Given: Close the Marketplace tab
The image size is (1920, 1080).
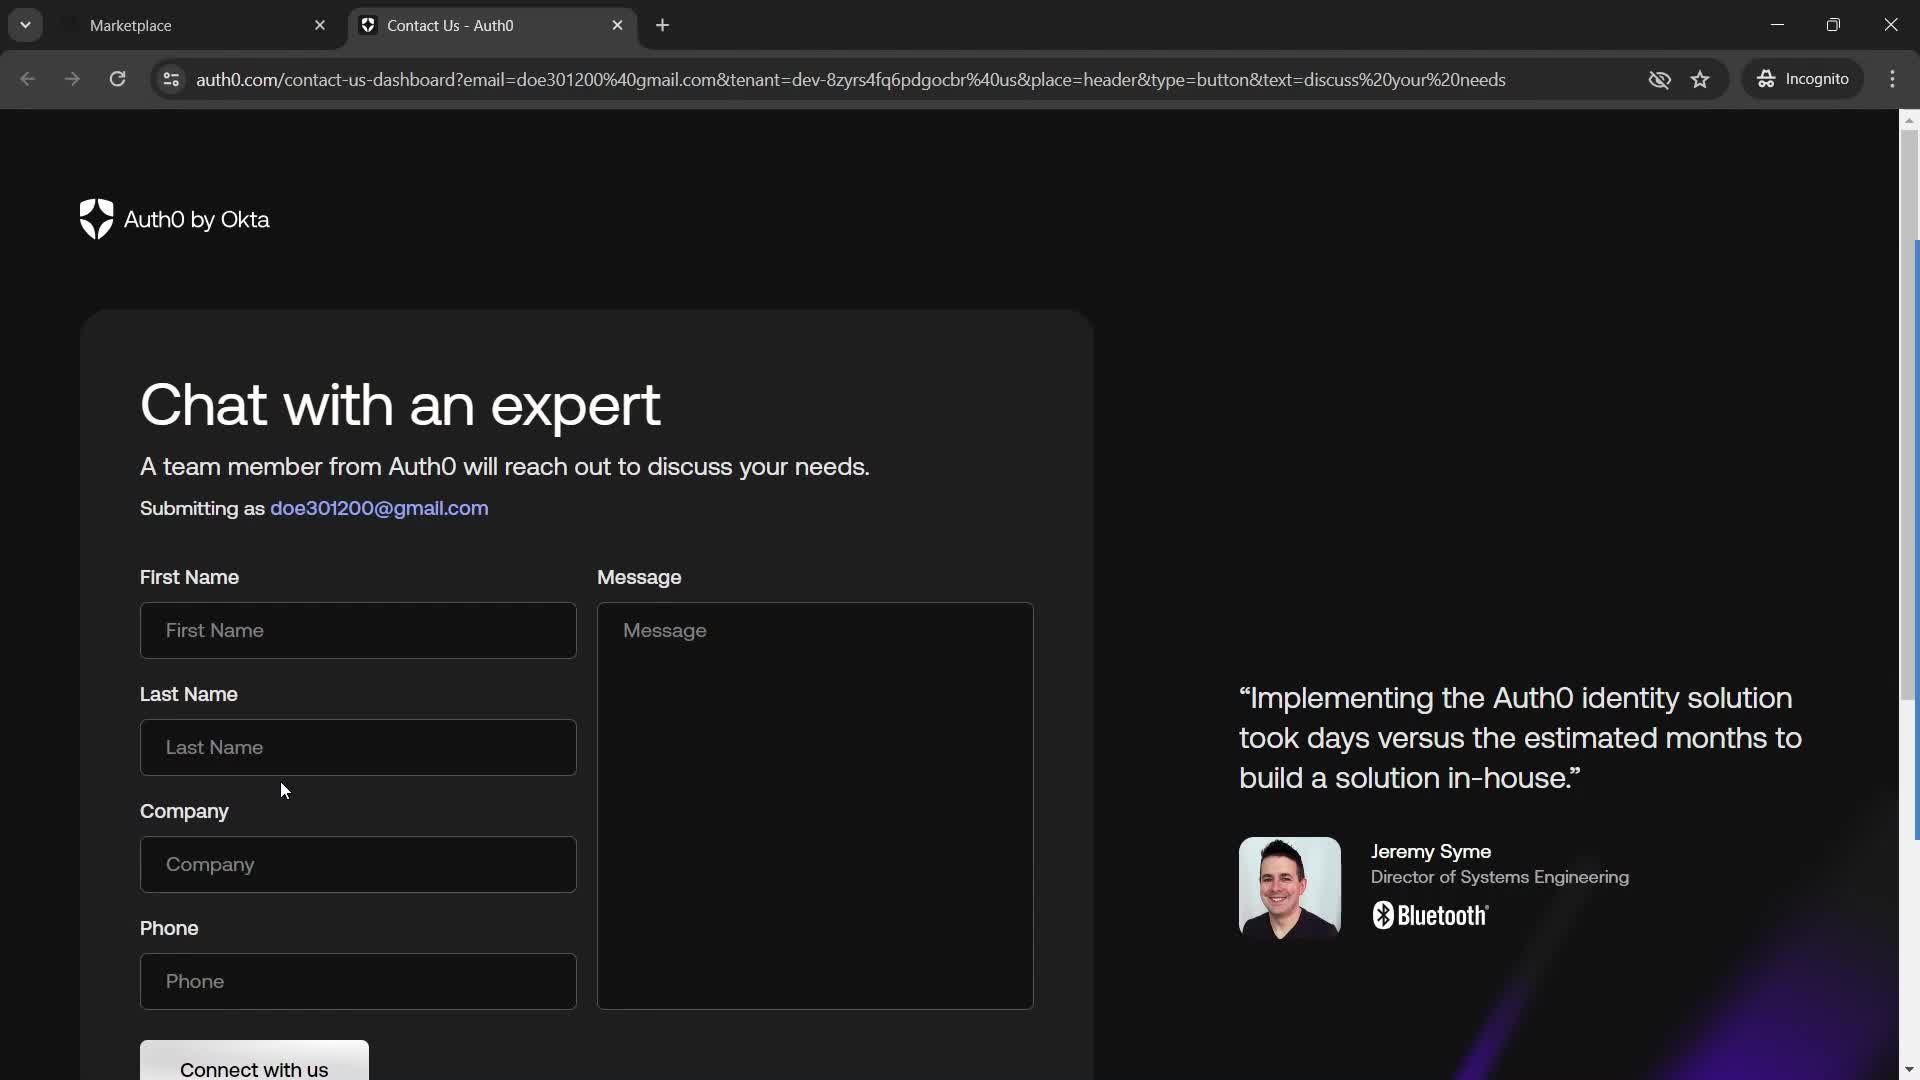Looking at the screenshot, I should coord(320,26).
